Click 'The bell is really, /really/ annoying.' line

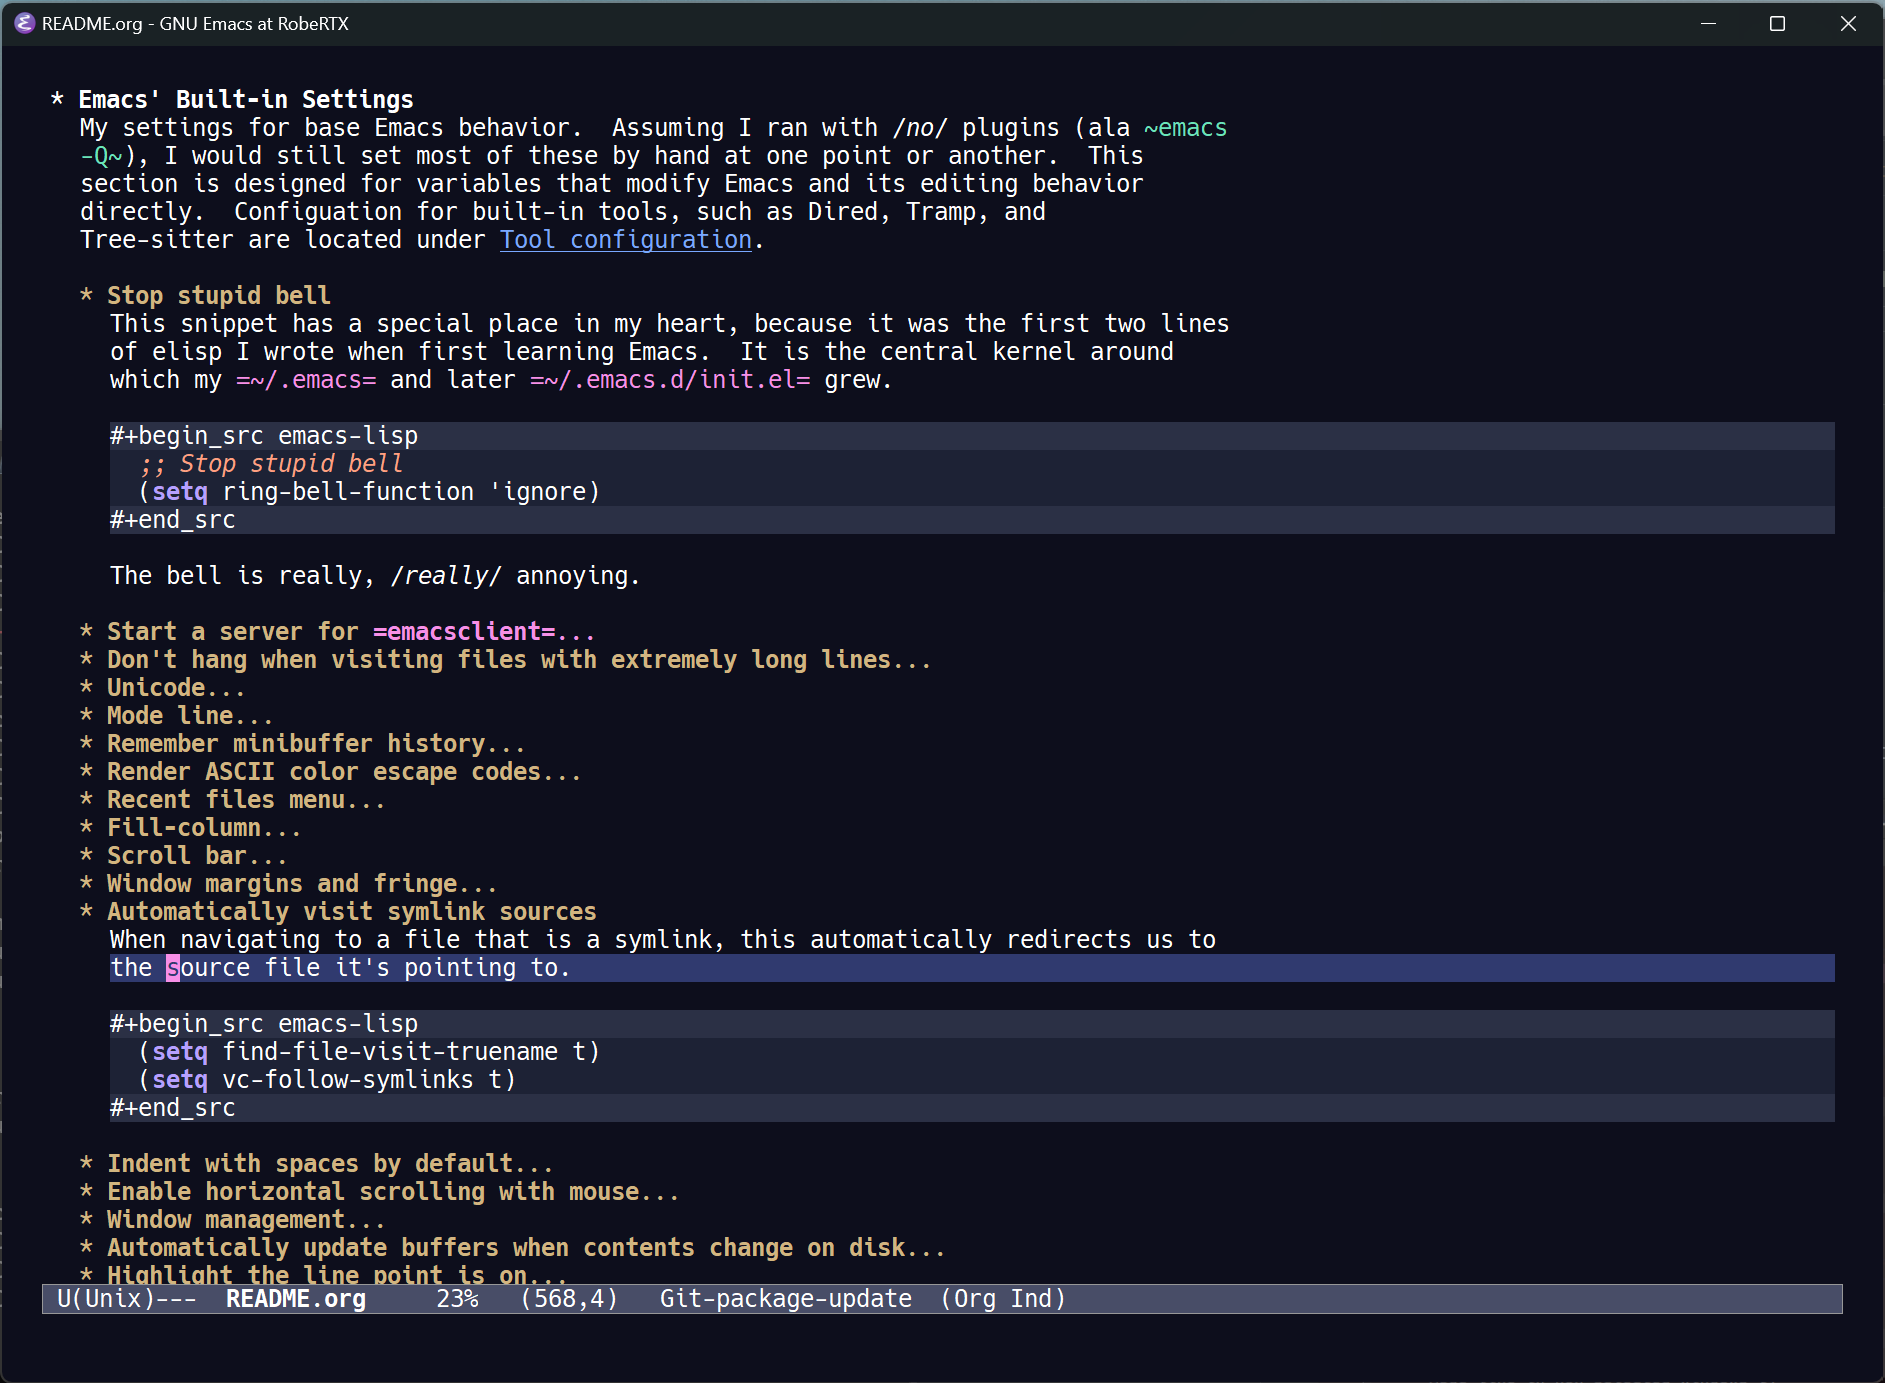click(x=375, y=576)
